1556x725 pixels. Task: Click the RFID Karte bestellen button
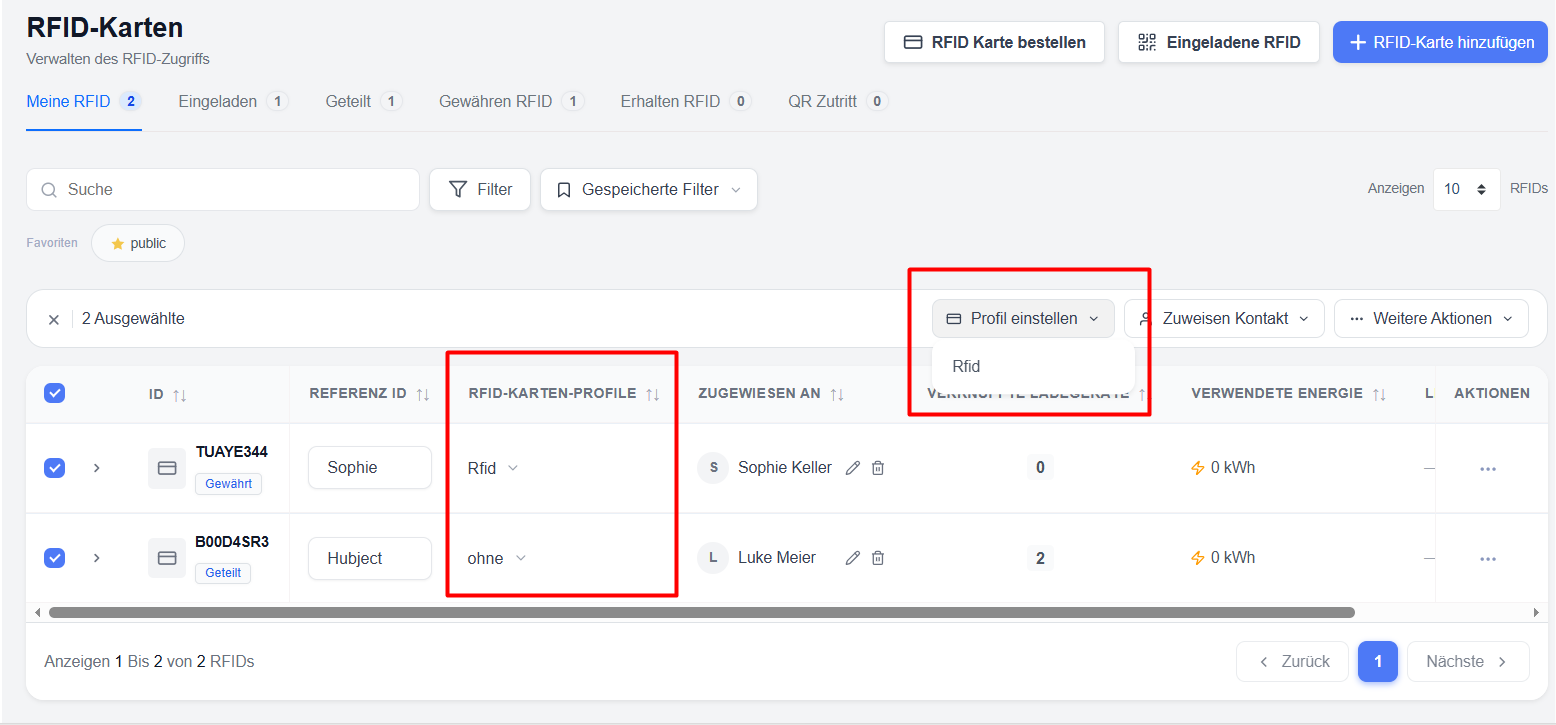click(994, 42)
